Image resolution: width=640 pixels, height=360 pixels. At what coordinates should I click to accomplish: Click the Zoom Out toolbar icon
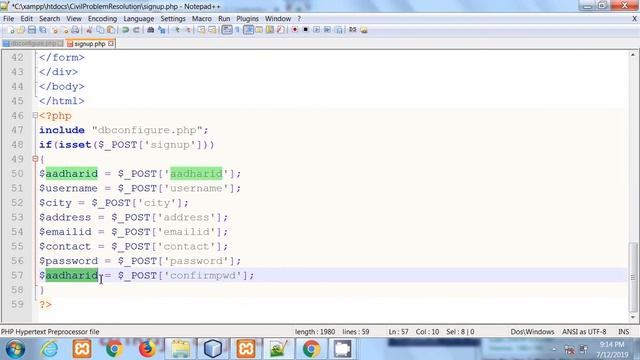188,30
